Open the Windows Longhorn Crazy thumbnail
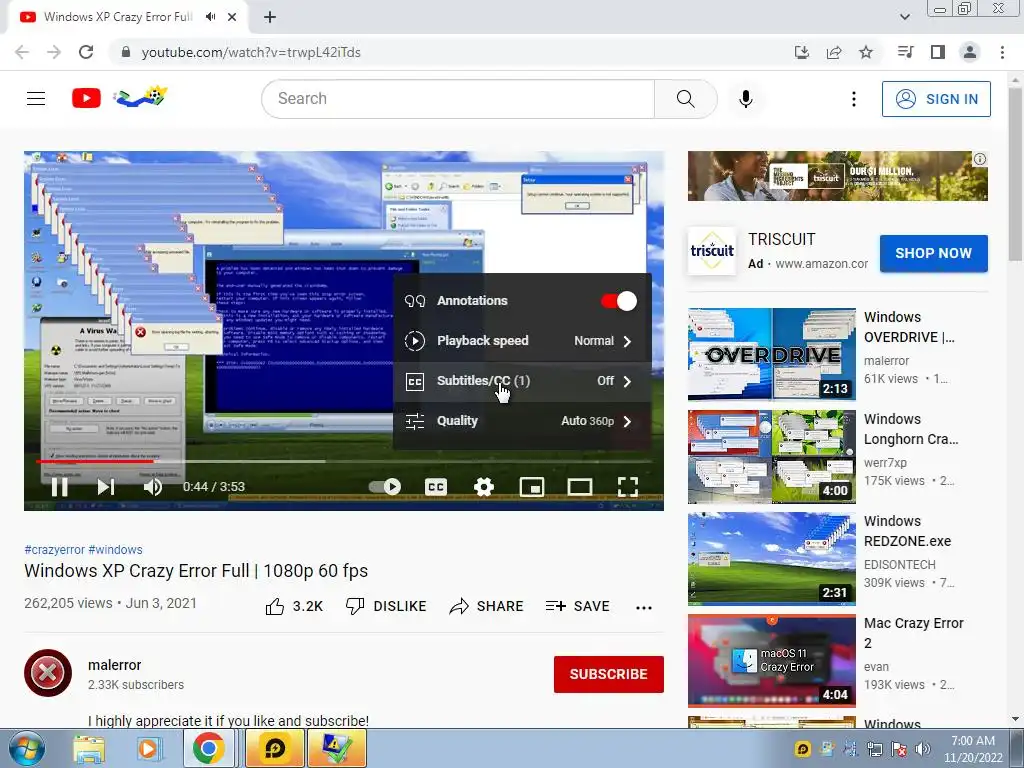The image size is (1024, 768). [771, 456]
